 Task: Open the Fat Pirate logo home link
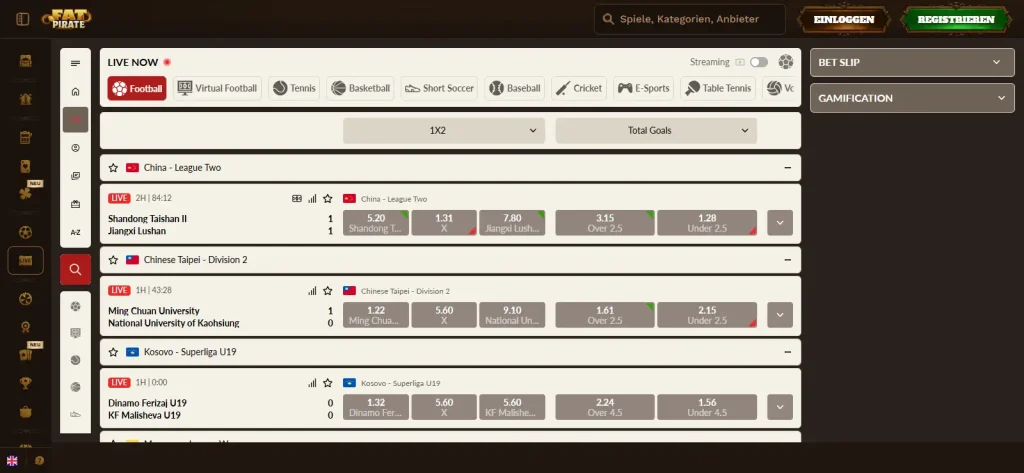[66, 19]
